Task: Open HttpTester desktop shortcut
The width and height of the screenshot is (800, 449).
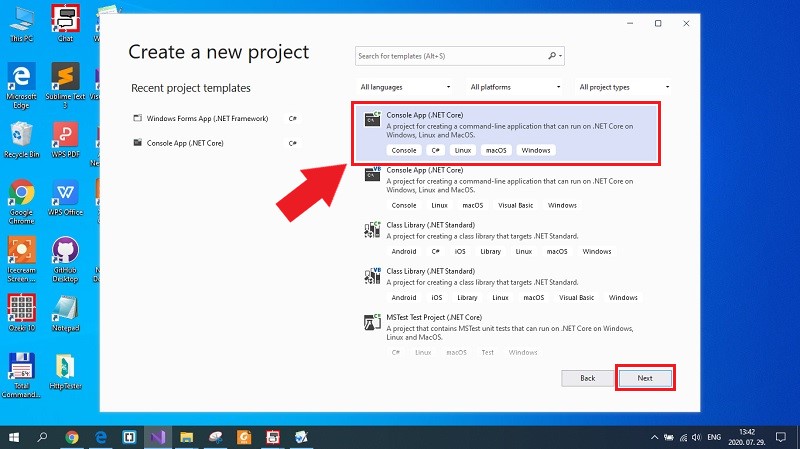Action: 65,372
